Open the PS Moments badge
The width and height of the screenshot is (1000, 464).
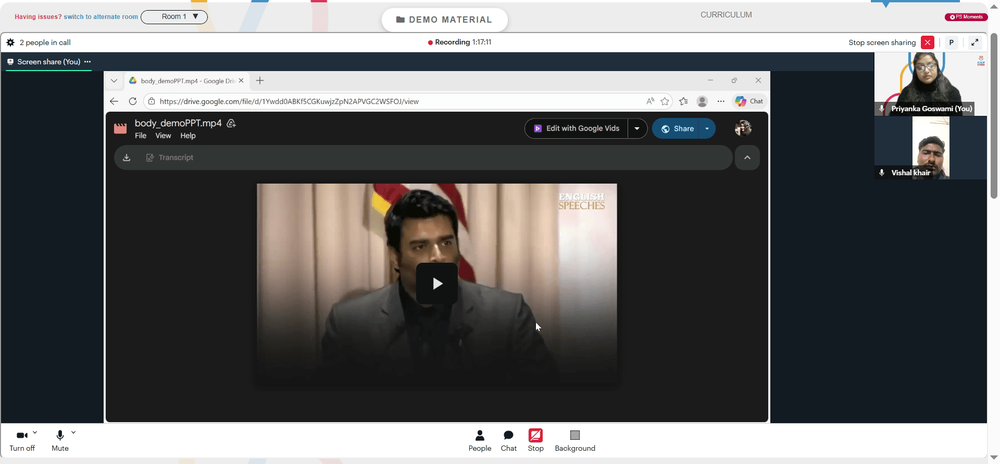[966, 17]
